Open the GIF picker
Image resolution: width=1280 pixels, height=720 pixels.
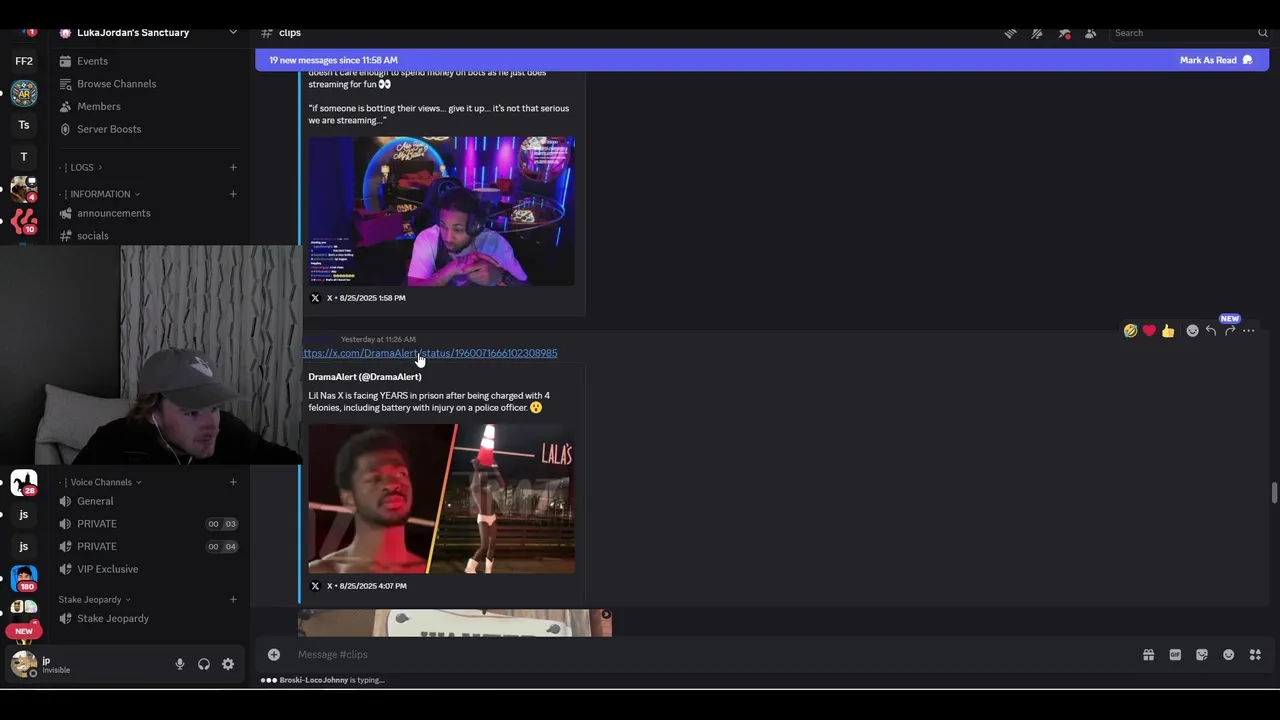pyautogui.click(x=1175, y=655)
